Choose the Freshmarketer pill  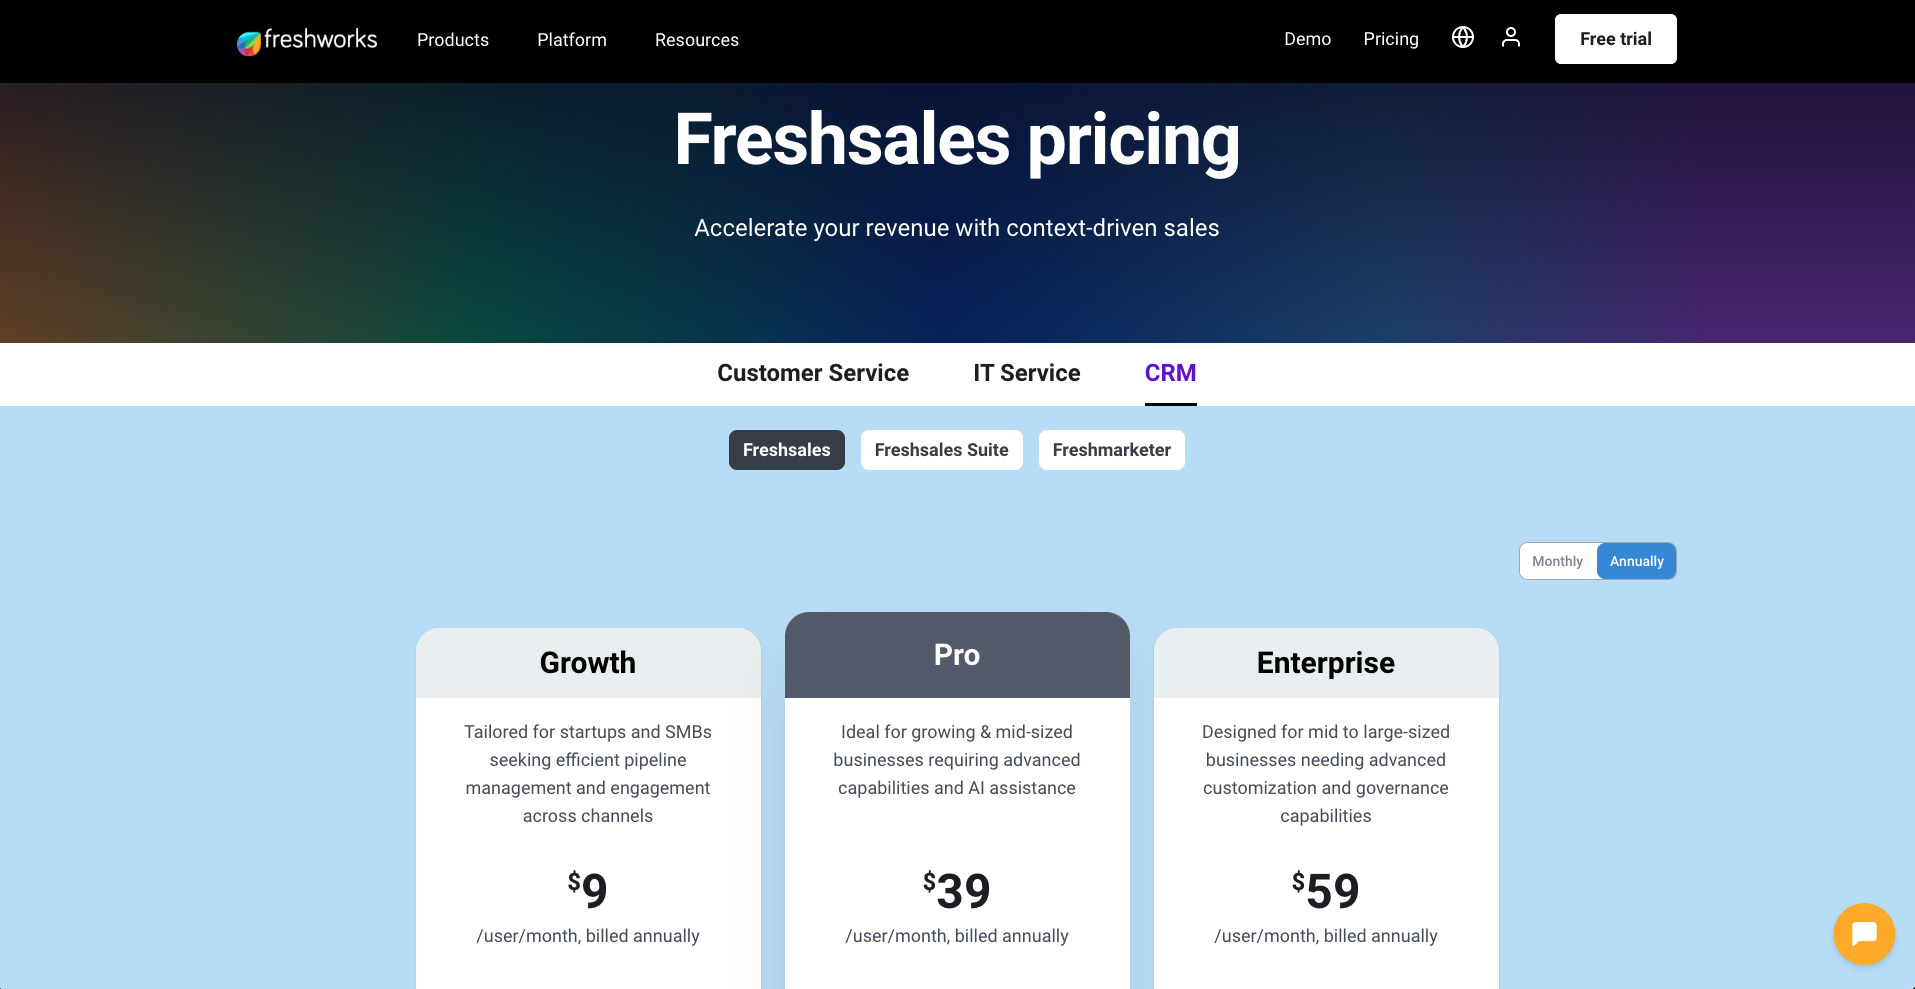tap(1111, 450)
